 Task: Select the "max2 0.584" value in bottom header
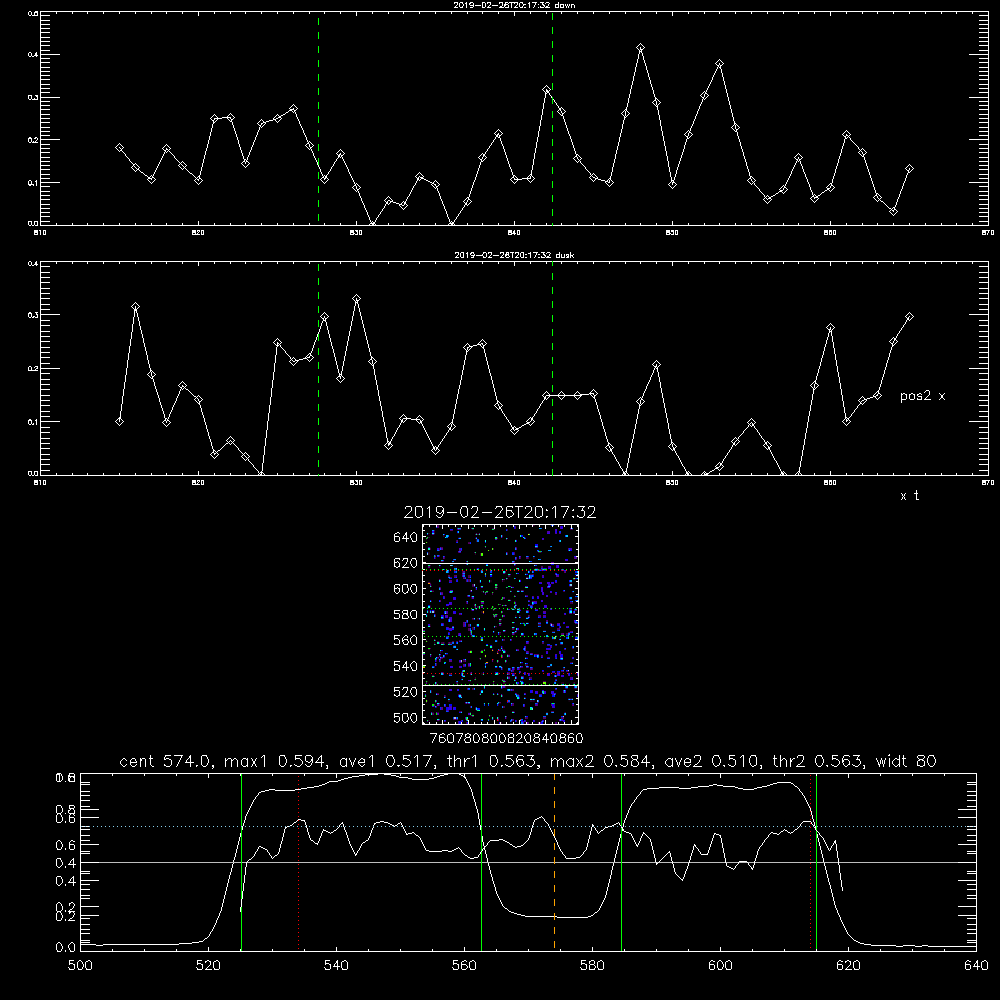[x=601, y=761]
